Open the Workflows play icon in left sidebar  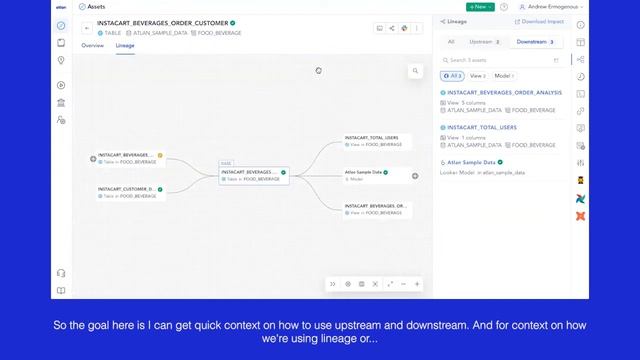point(61,85)
